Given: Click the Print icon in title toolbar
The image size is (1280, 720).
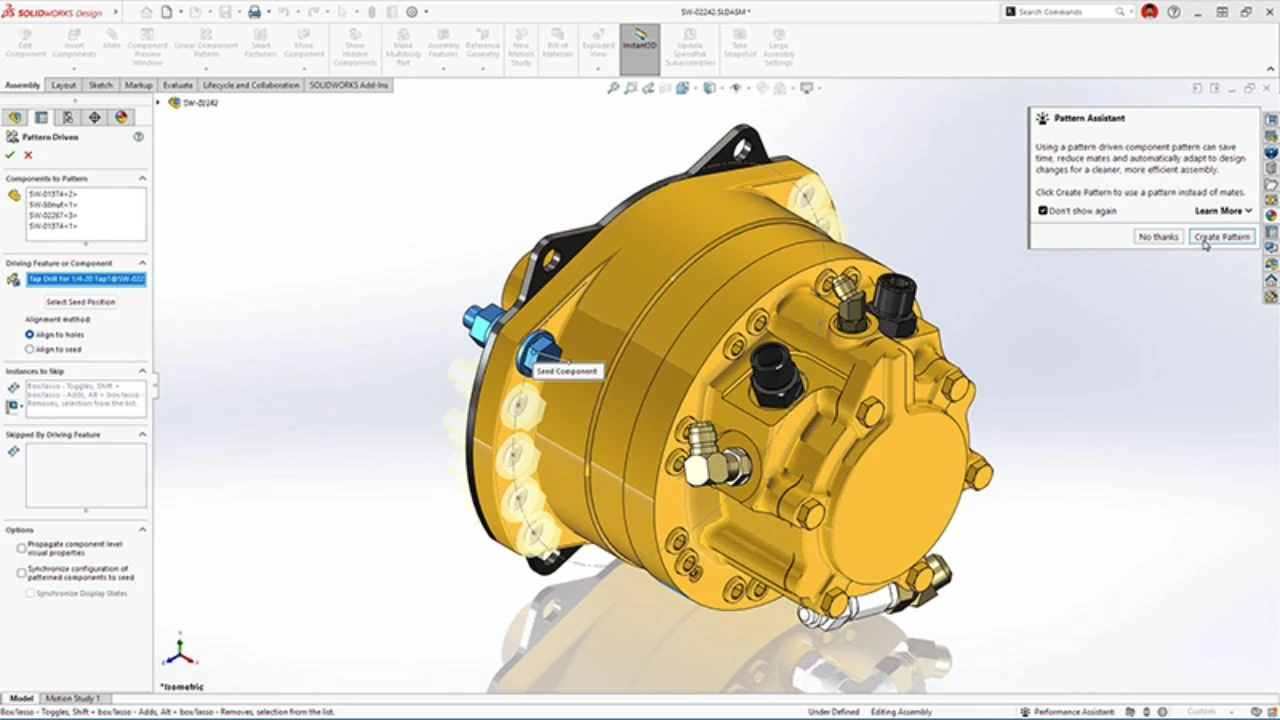Looking at the screenshot, I should (x=255, y=12).
